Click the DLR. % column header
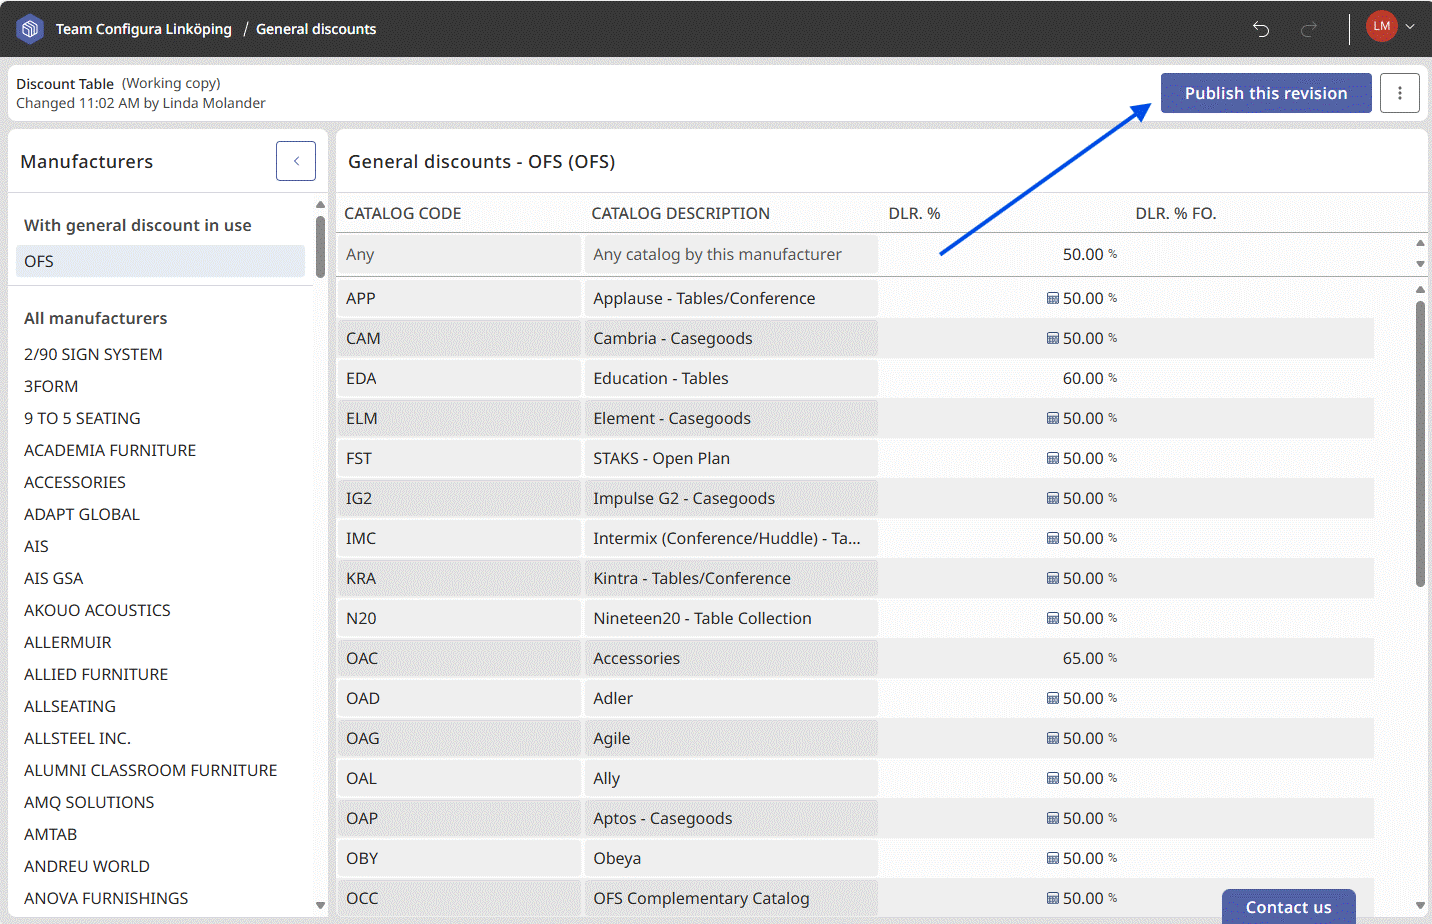This screenshot has height=924, width=1432. [914, 213]
